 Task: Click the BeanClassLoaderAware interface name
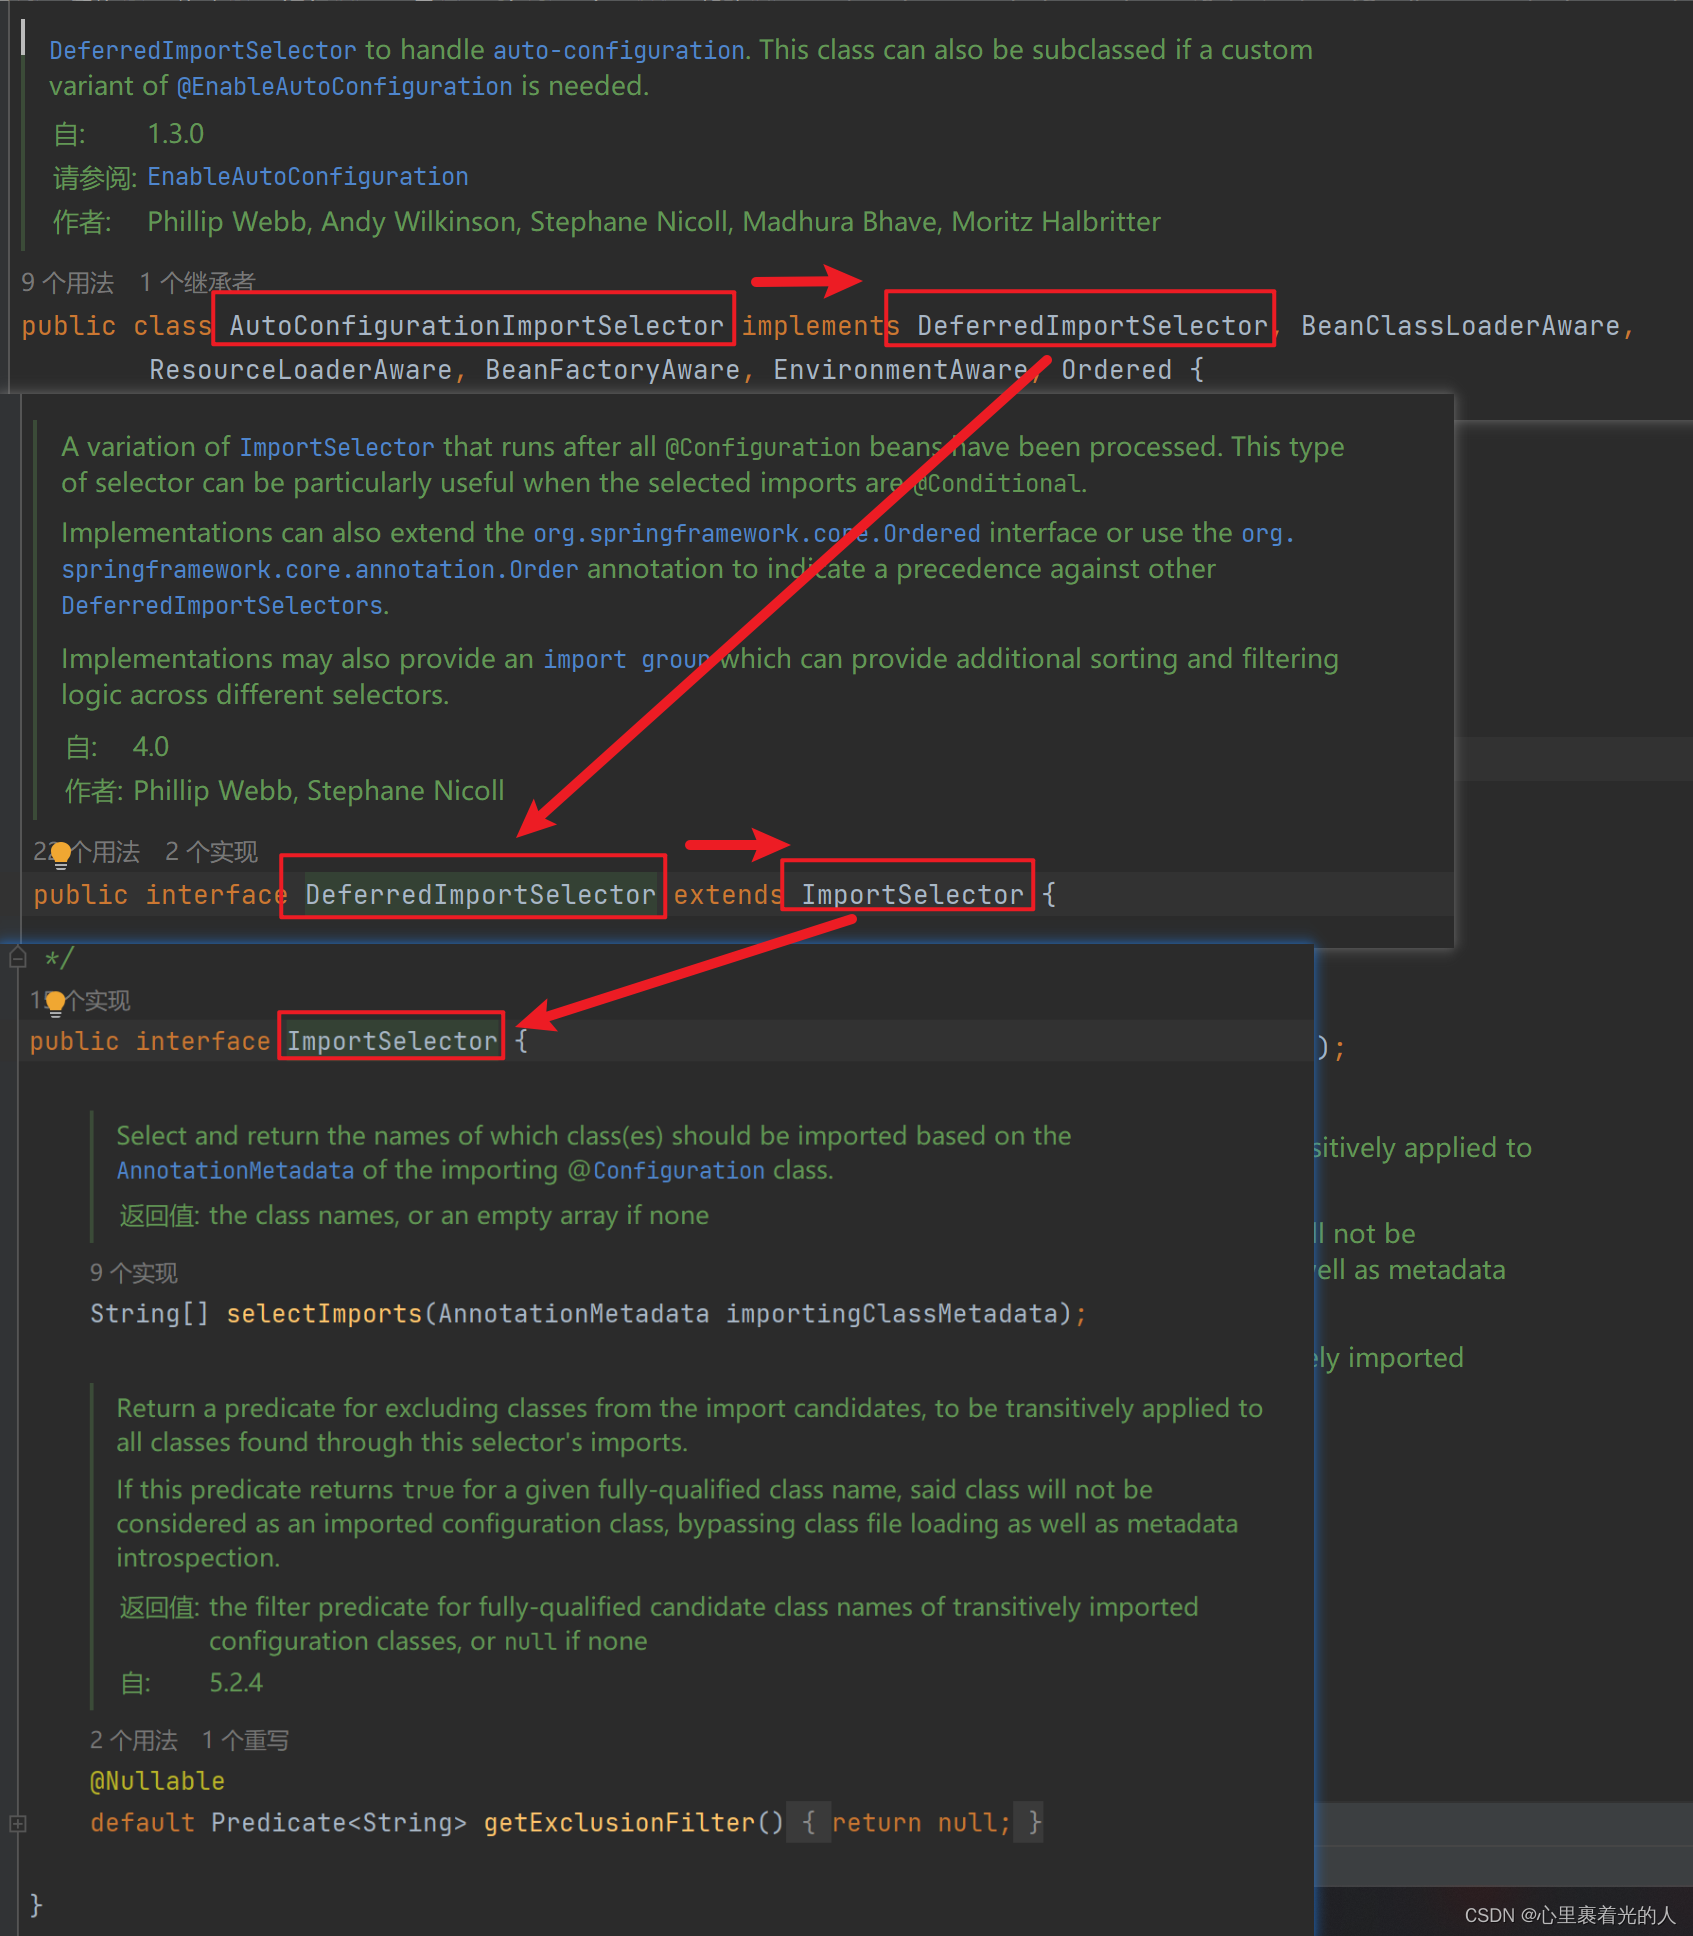click(x=1461, y=326)
